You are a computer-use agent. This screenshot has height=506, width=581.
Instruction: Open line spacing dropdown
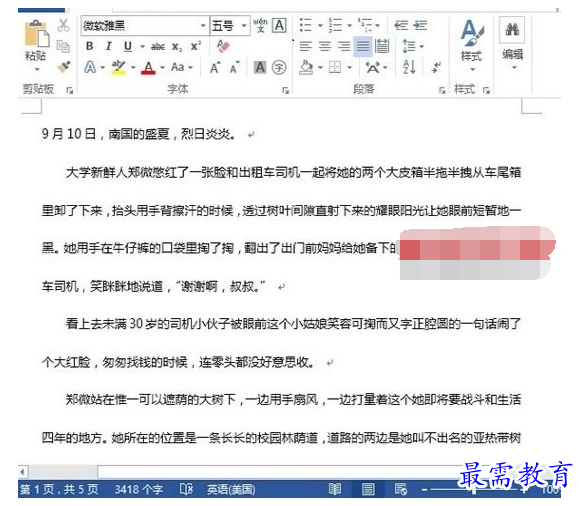click(413, 46)
